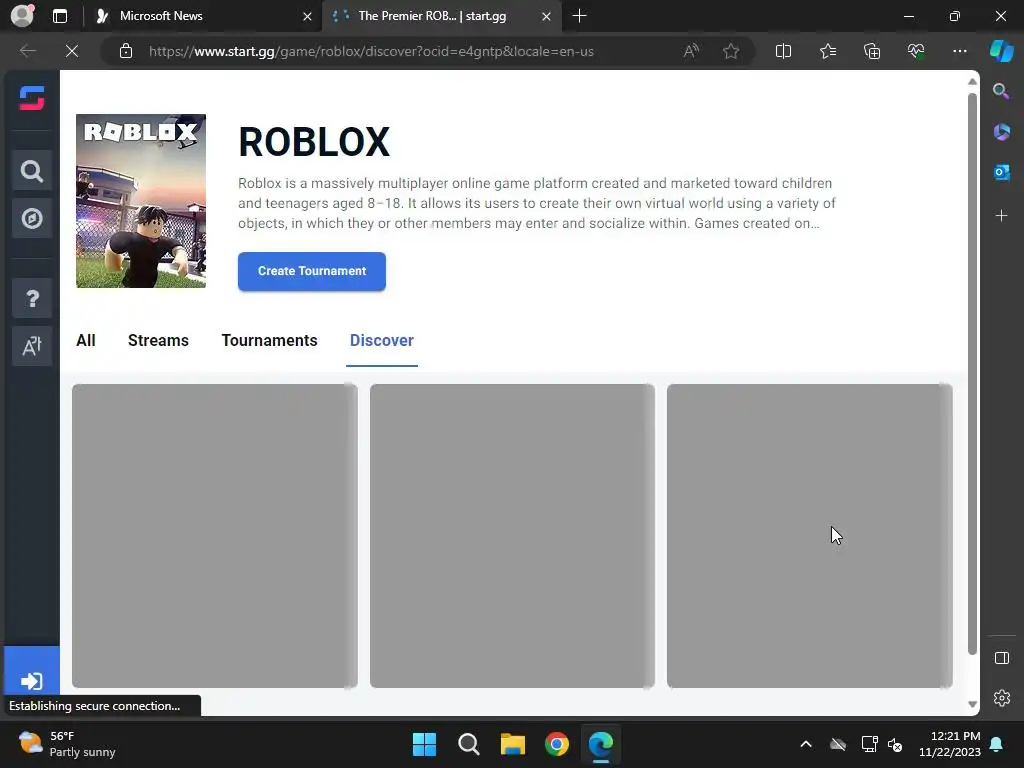Open split screen view

pos(783,51)
